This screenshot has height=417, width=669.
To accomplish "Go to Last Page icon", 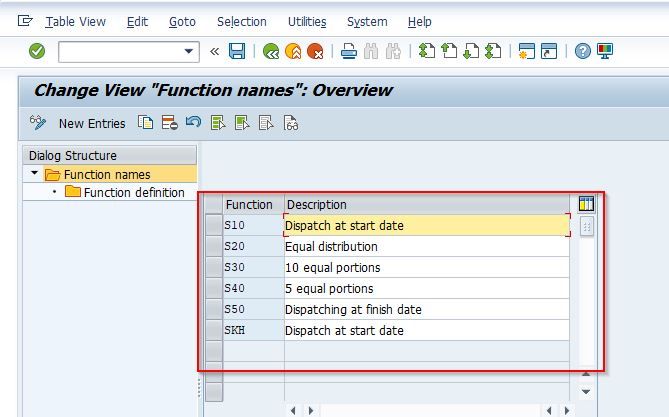I will click(x=493, y=51).
